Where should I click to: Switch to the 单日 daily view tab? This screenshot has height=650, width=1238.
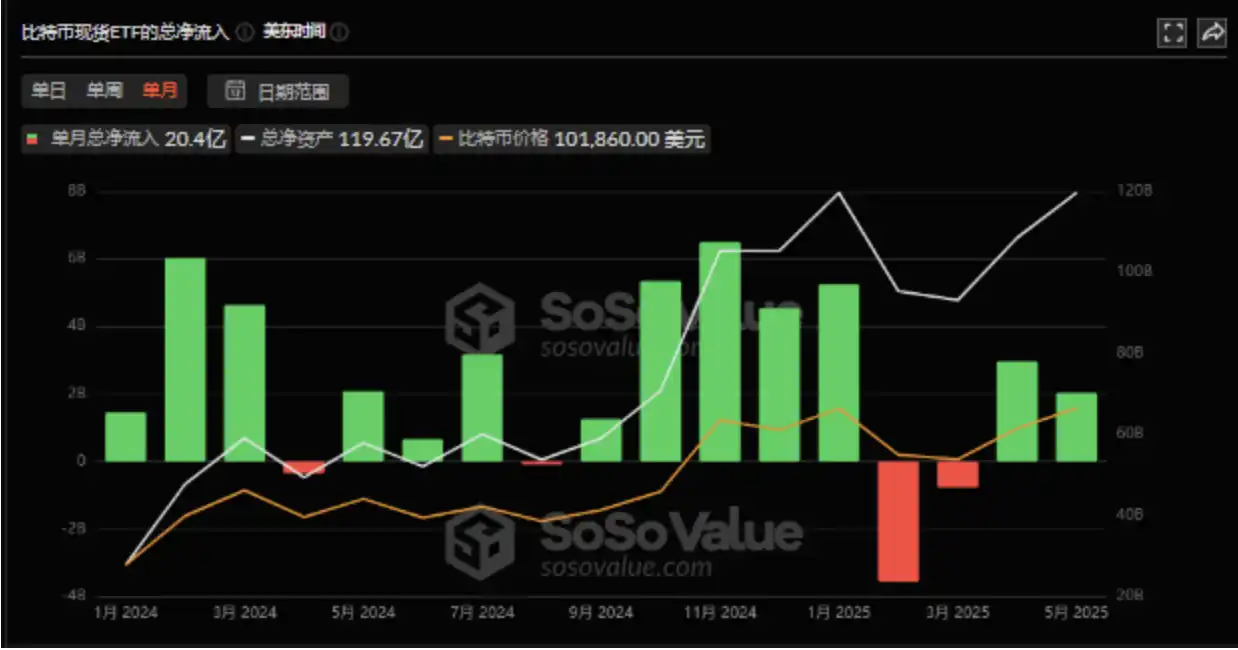tap(48, 91)
